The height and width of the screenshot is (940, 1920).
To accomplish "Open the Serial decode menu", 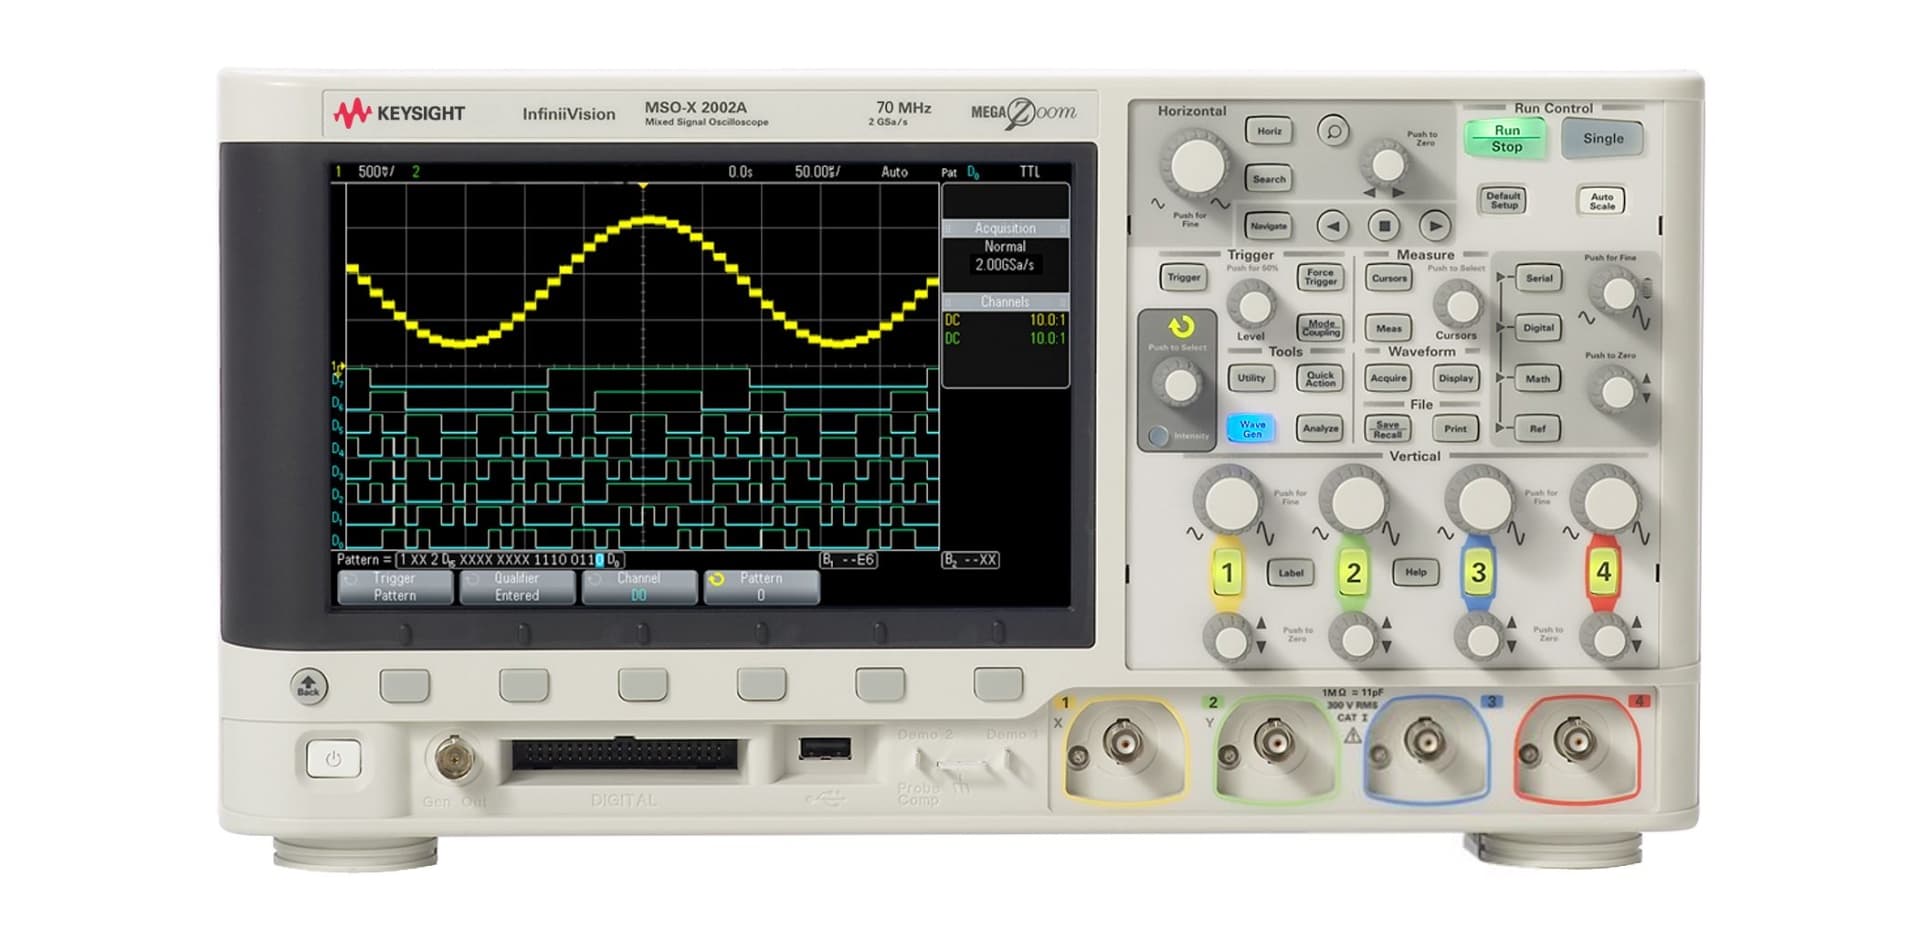I will (x=1537, y=278).
